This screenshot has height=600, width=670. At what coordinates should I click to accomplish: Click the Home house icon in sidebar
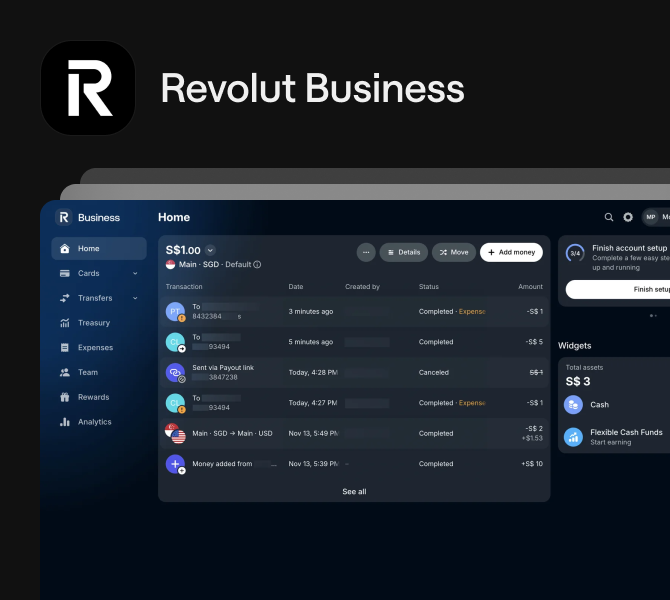pos(65,249)
